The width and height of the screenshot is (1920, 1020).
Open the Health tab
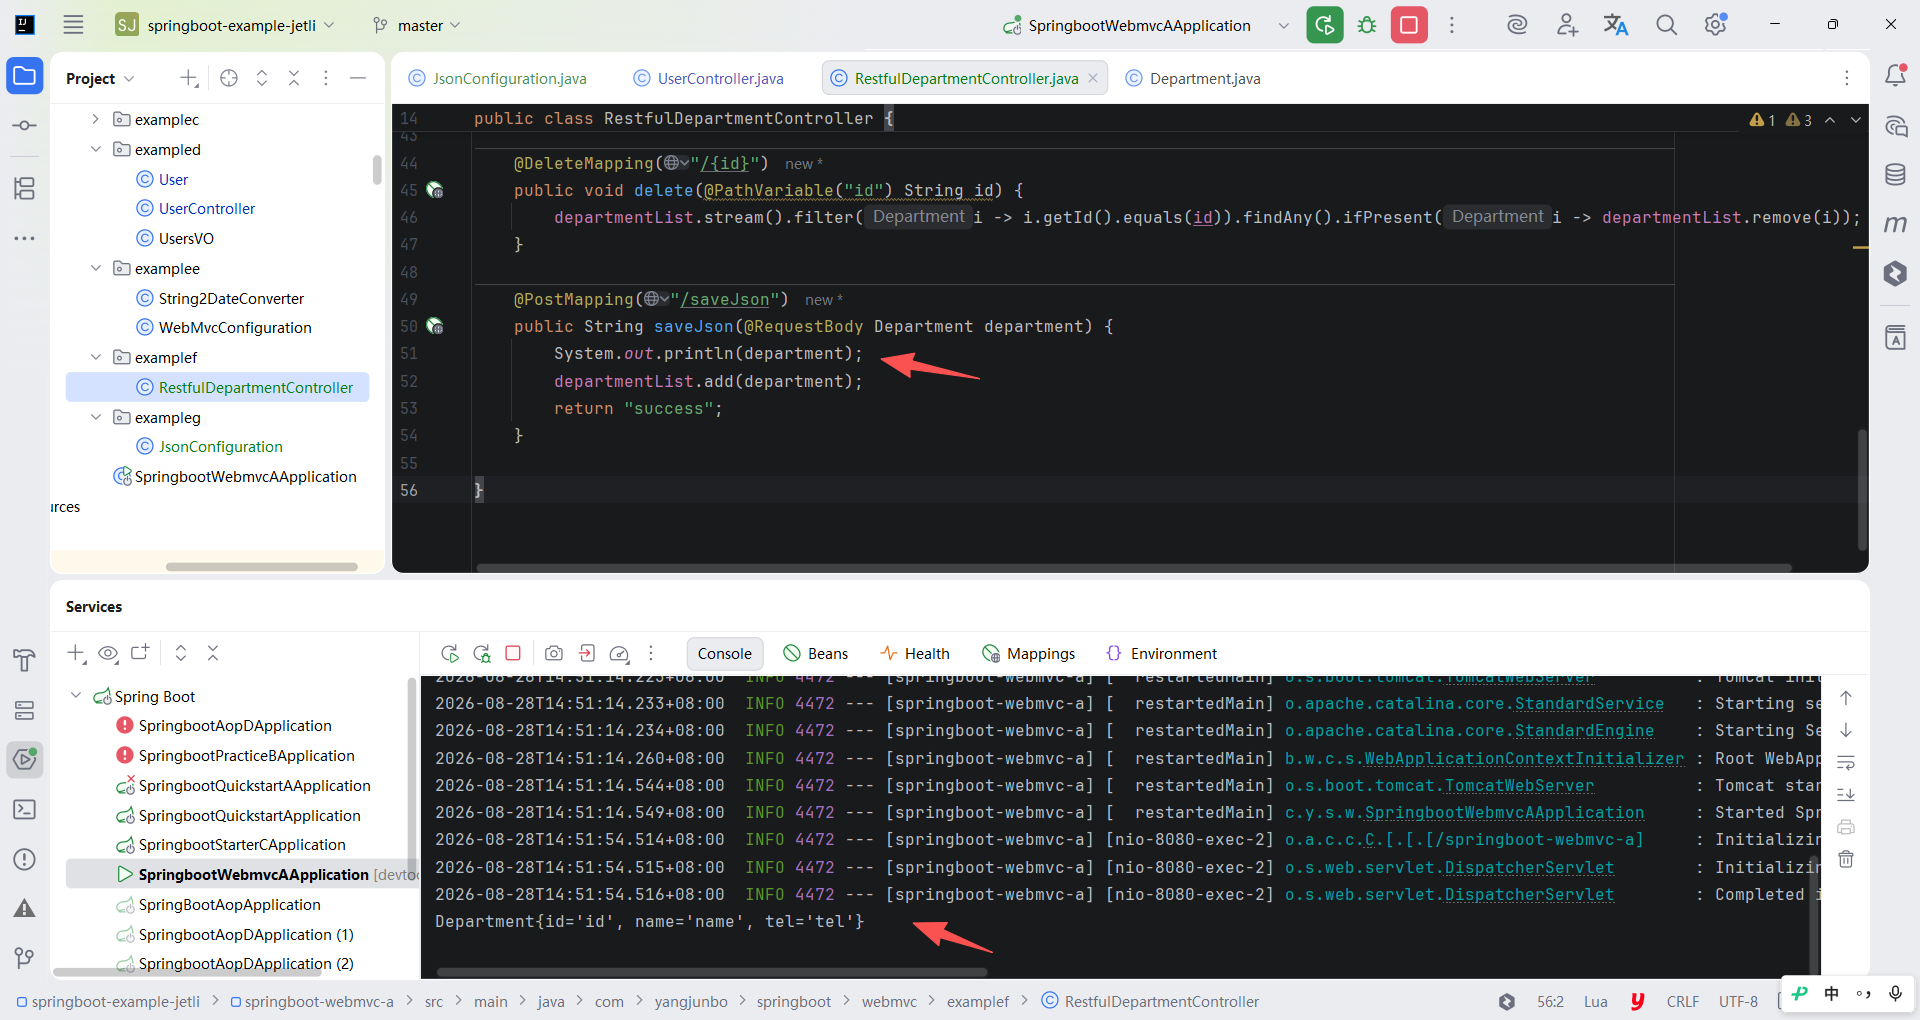tap(915, 653)
